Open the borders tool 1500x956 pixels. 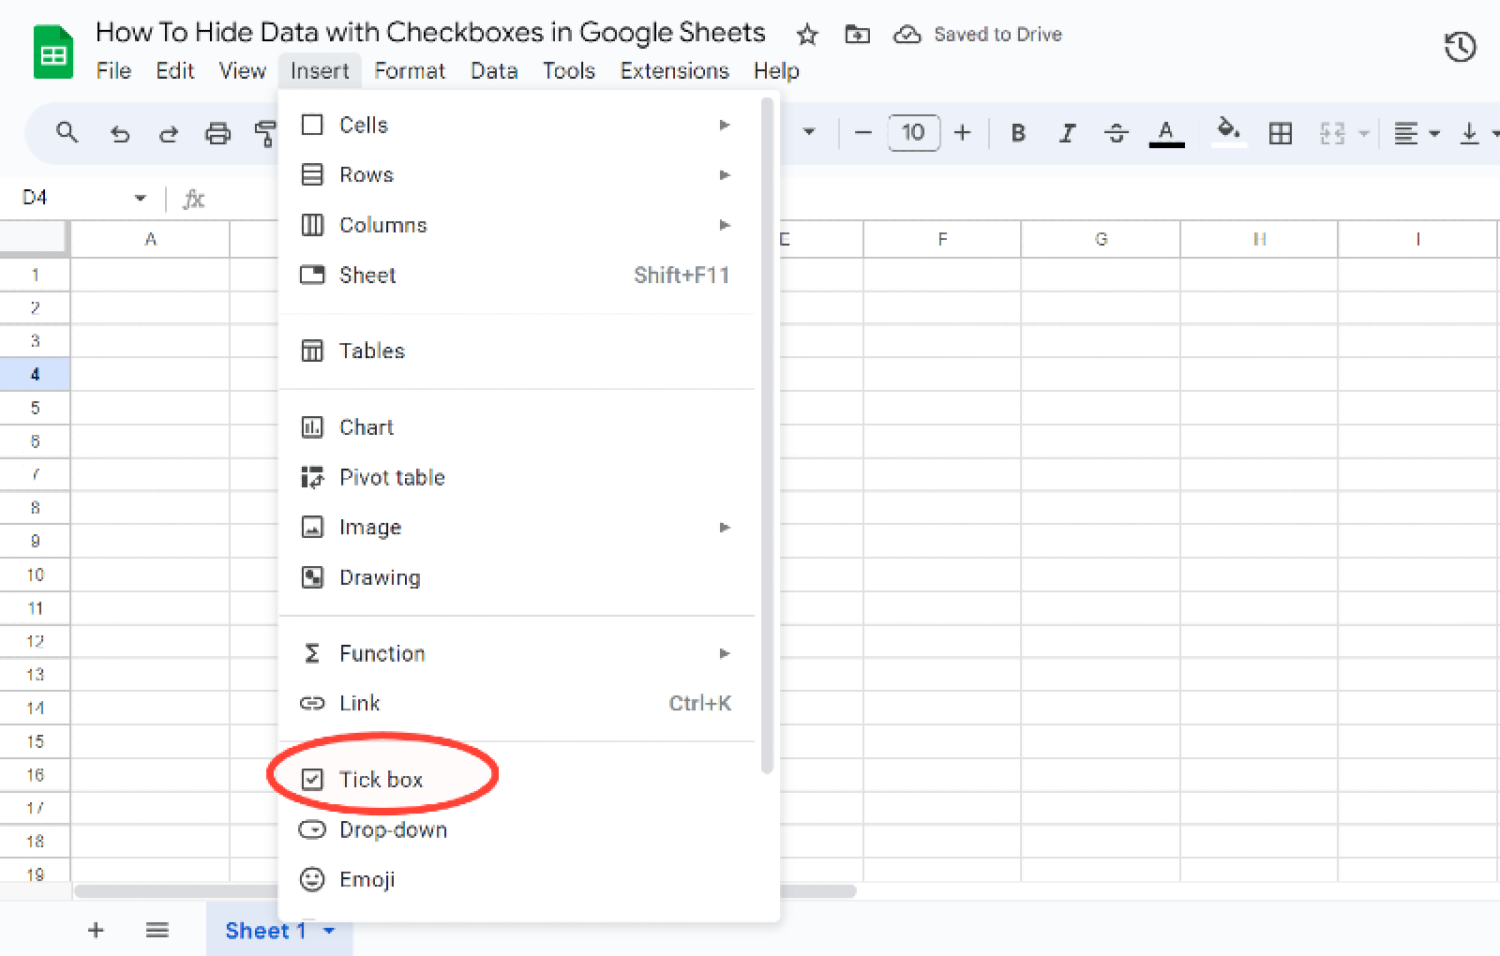point(1280,133)
